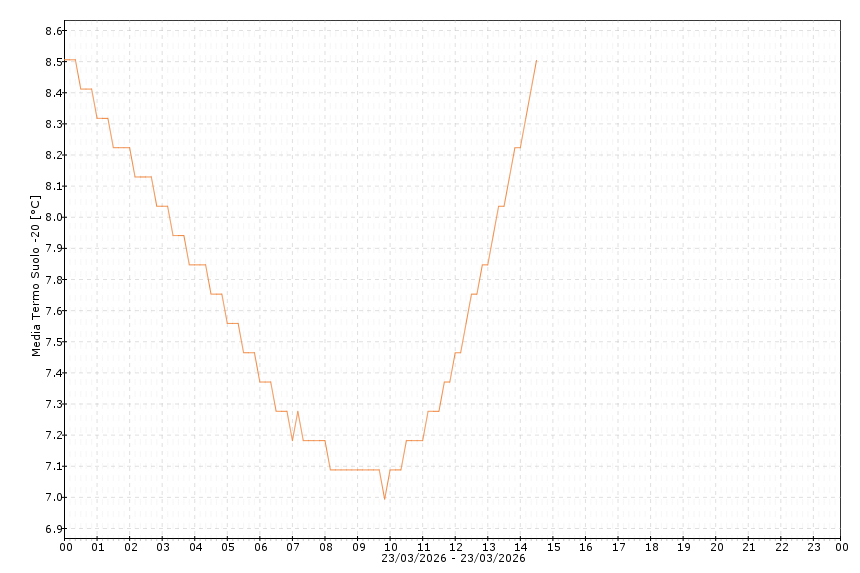Select the date range label 23/03/2026 - 23/03/2026
The width and height of the screenshot is (860, 573).
(453, 558)
